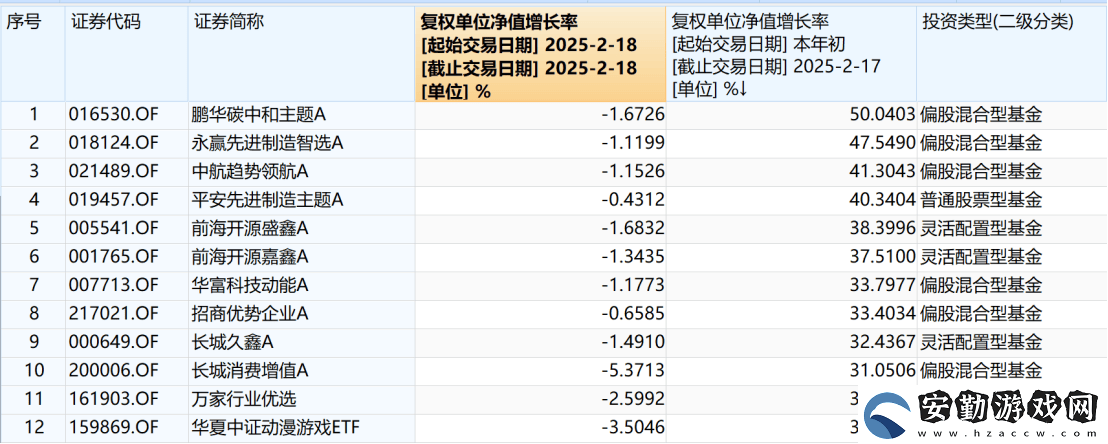Click the year-to-date value 47.5490
1108x444 pixels.
(x=885, y=144)
